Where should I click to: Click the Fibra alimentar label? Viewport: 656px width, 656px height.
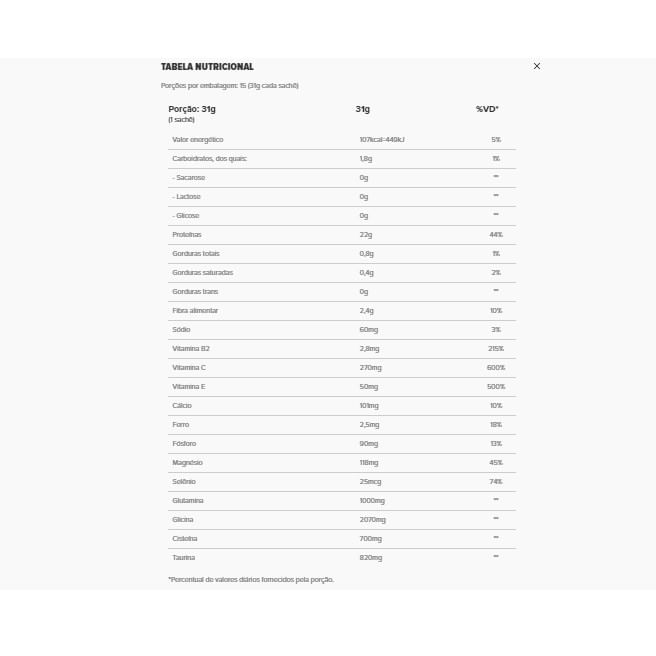tap(195, 310)
